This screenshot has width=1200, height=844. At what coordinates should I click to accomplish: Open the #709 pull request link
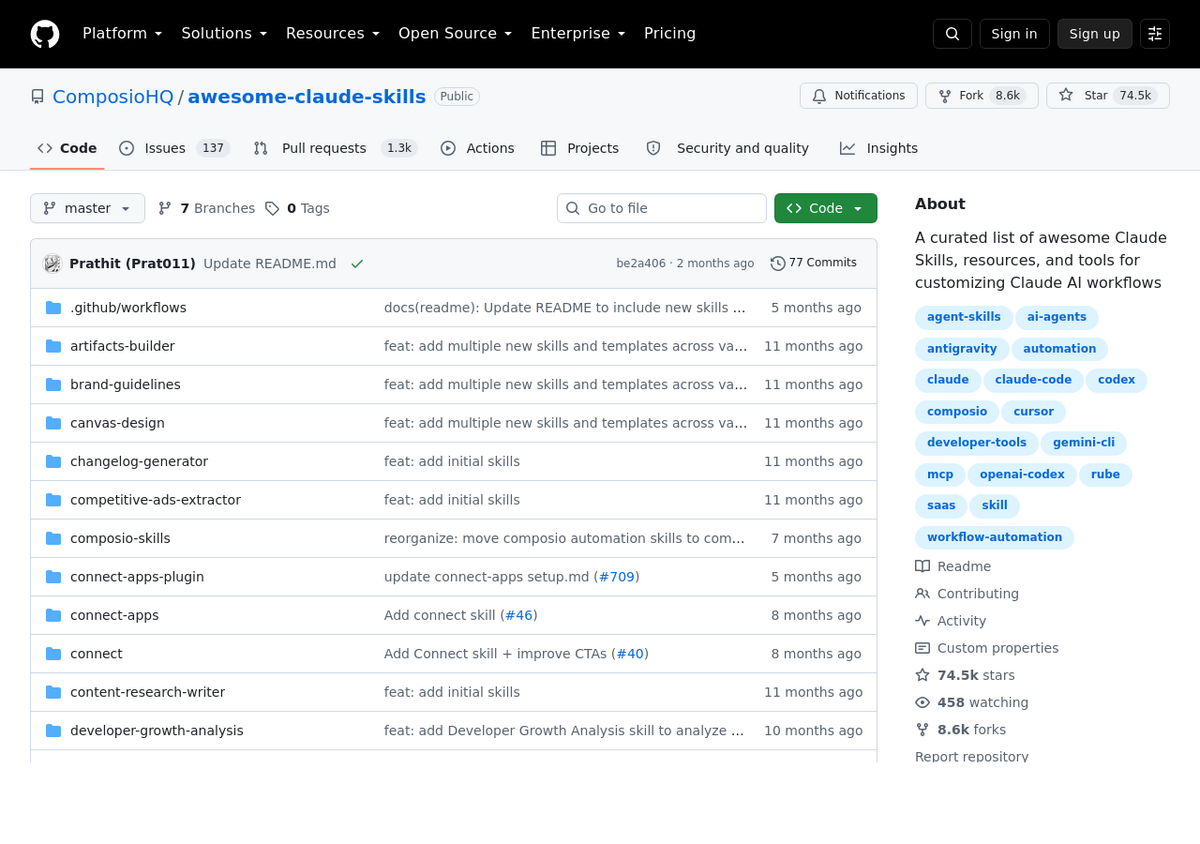coord(616,577)
